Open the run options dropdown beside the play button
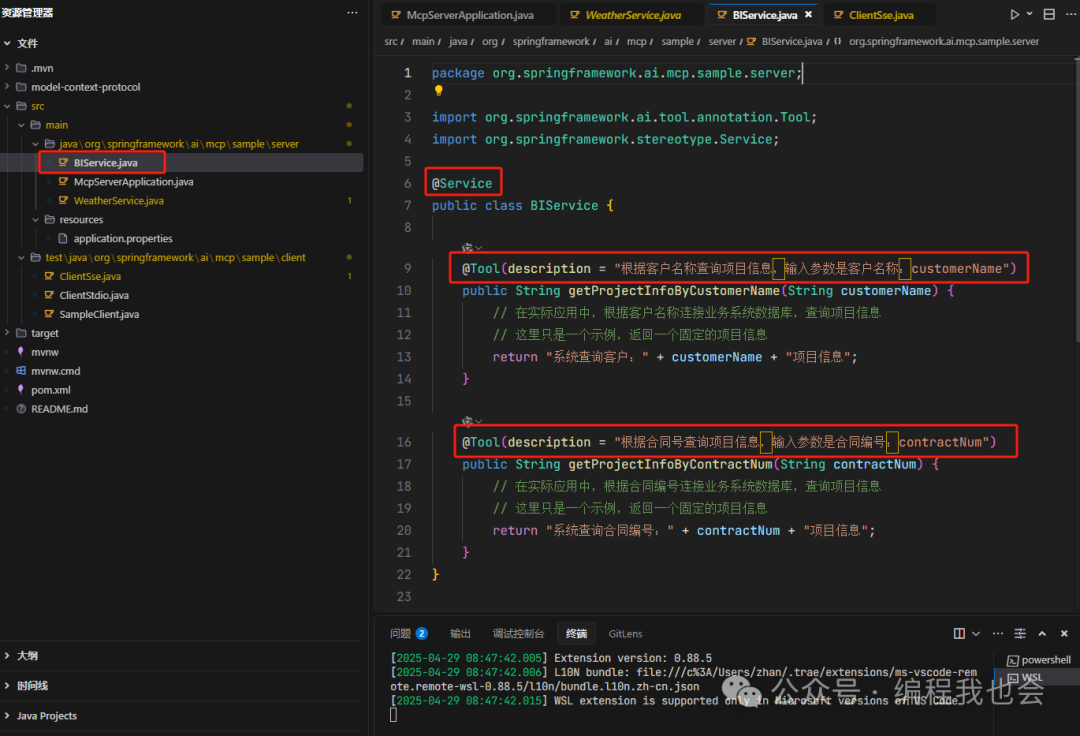This screenshot has height=736, width=1080. (x=1029, y=13)
